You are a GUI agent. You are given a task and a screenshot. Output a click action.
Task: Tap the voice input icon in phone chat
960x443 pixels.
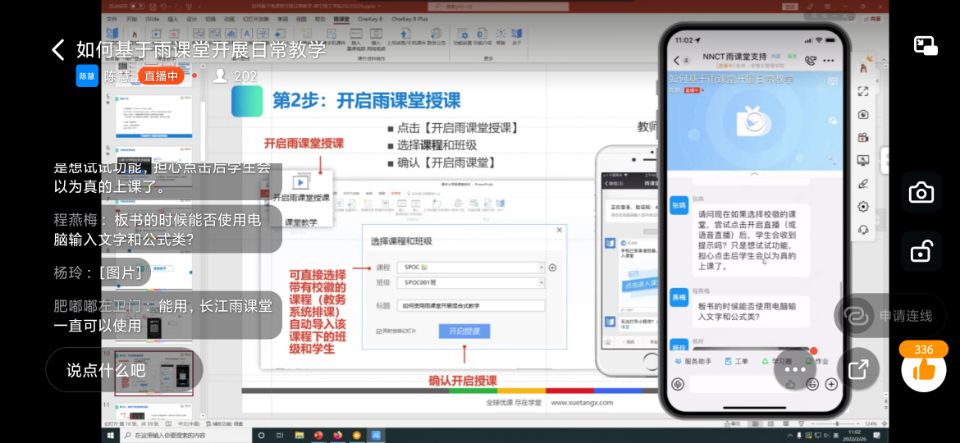[677, 384]
